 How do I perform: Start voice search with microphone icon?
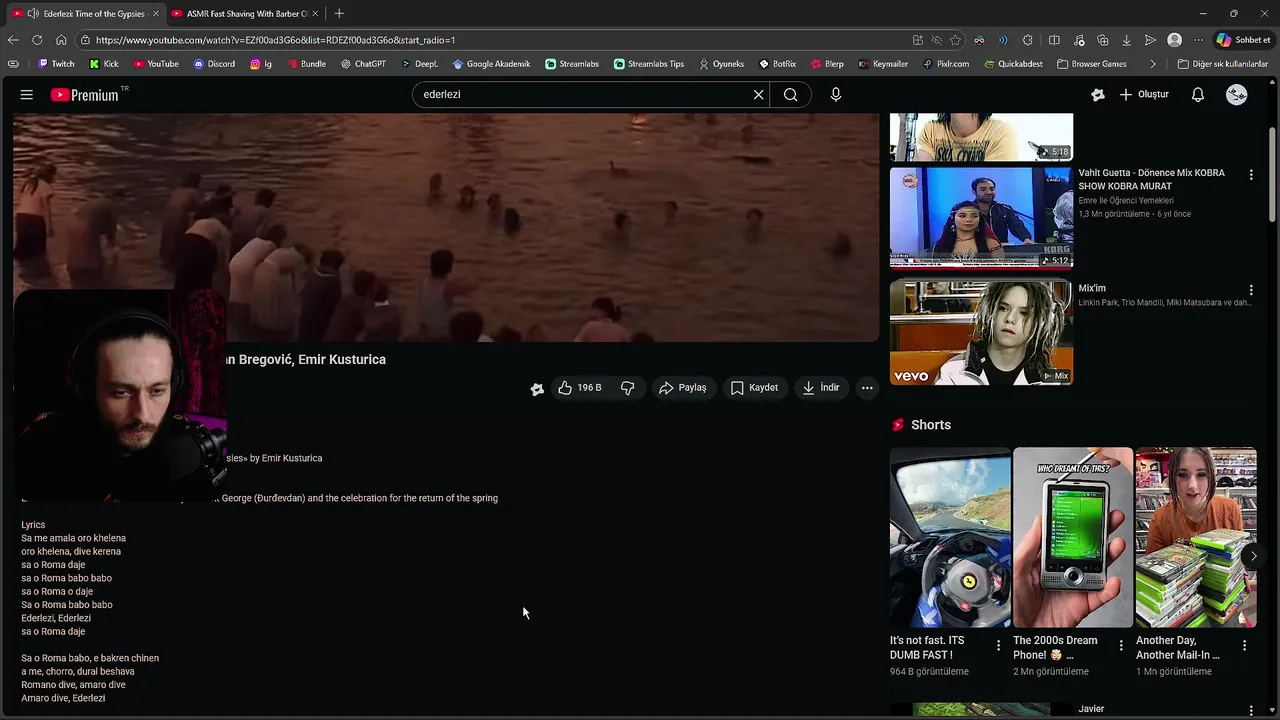(x=836, y=94)
